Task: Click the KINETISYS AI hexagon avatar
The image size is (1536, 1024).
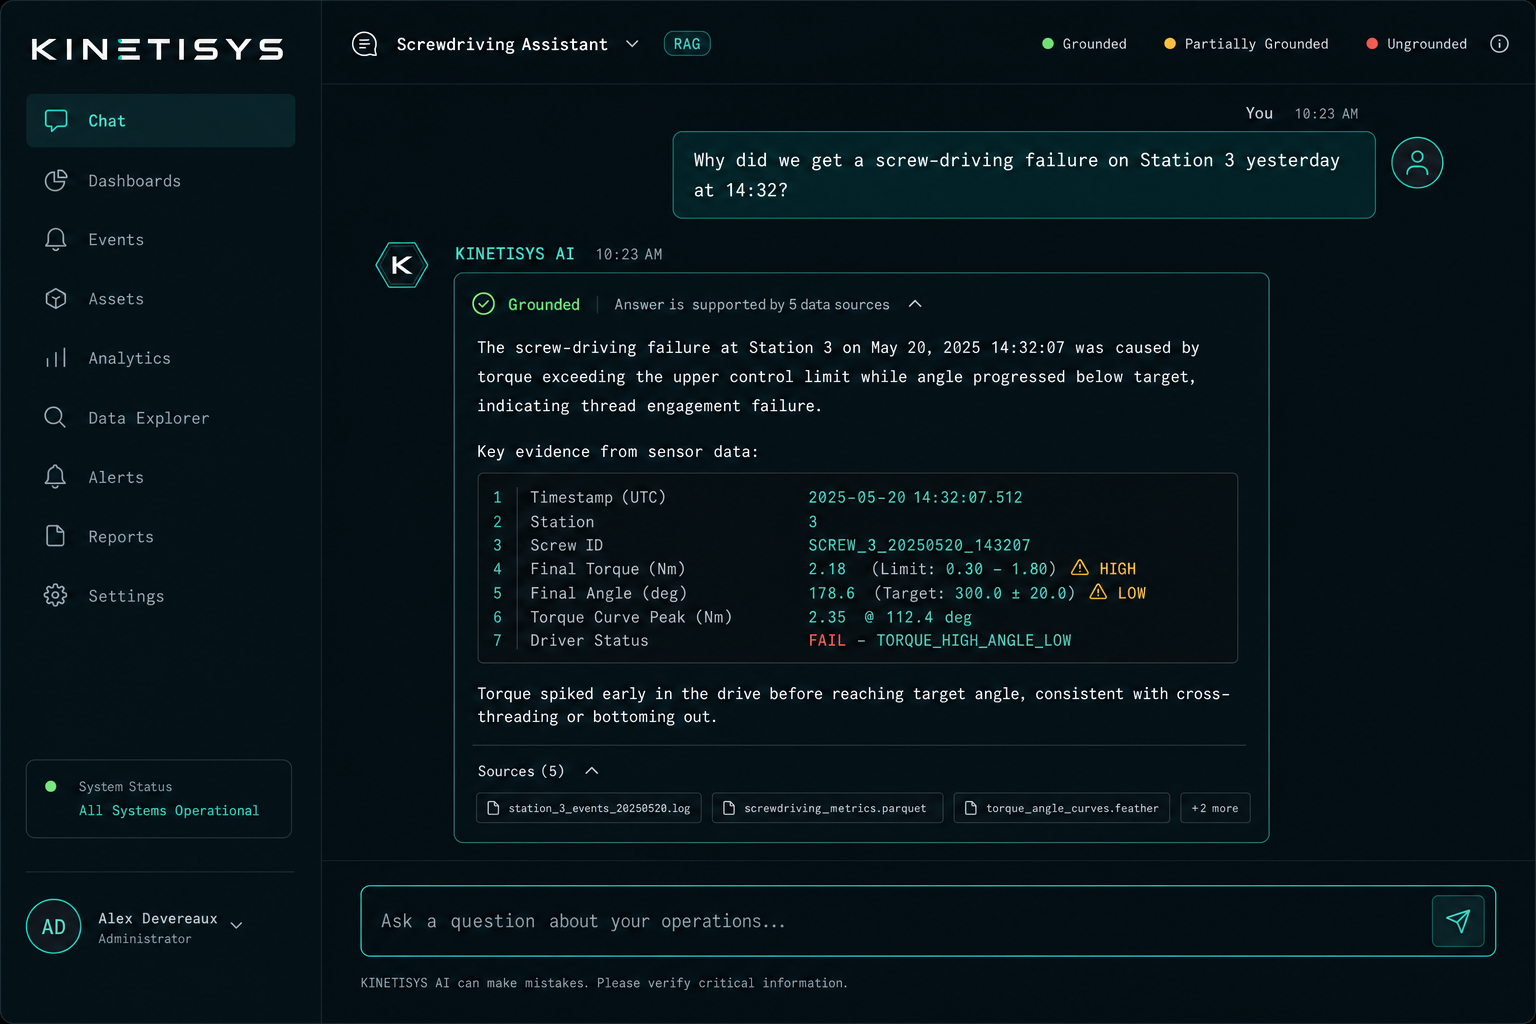Action: tap(402, 265)
